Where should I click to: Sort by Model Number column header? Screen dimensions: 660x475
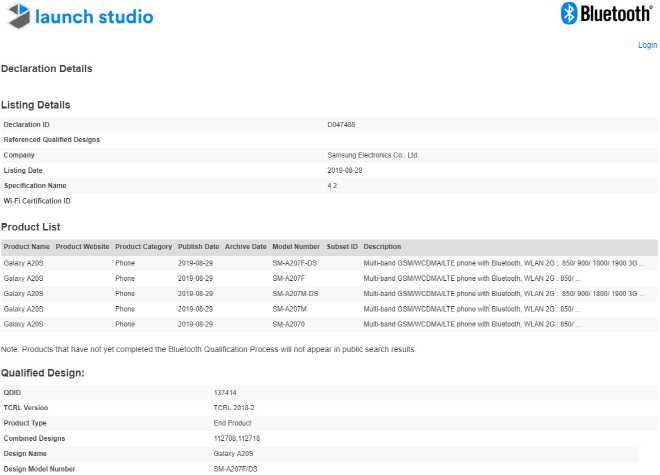pyautogui.click(x=296, y=247)
